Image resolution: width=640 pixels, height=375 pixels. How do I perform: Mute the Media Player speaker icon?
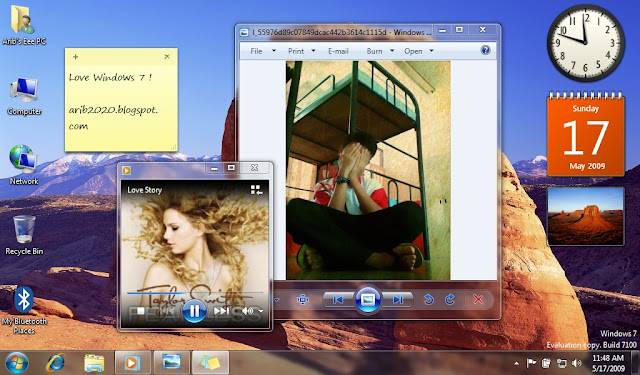tap(247, 311)
